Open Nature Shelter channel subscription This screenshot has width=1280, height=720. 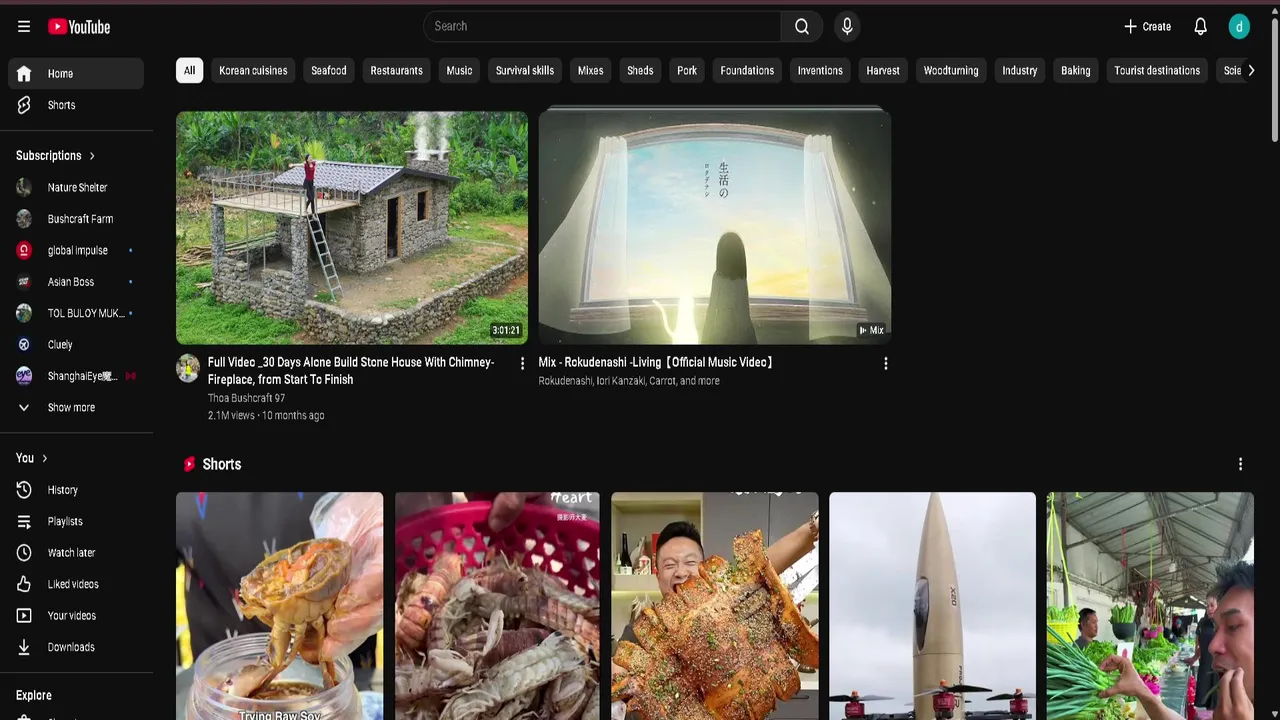click(x=76, y=187)
